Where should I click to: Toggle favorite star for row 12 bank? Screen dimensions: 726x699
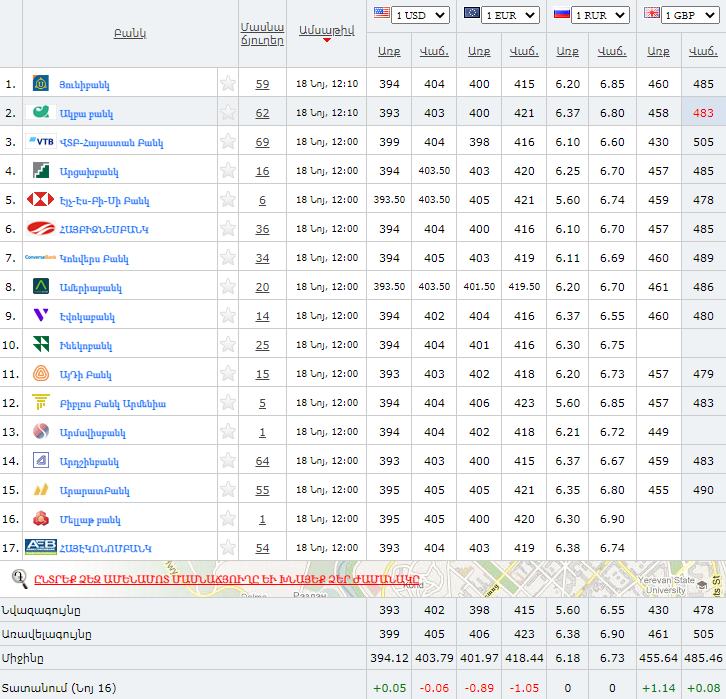pyautogui.click(x=228, y=402)
